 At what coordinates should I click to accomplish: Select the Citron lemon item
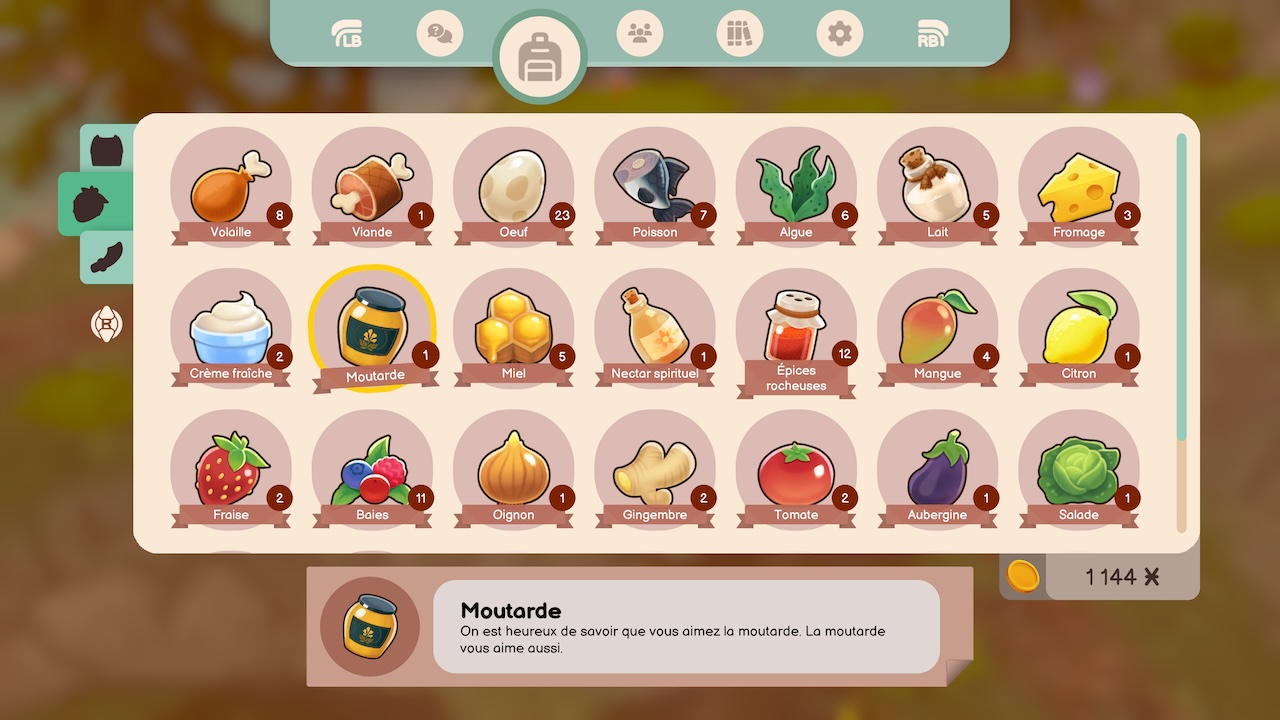click(1079, 328)
